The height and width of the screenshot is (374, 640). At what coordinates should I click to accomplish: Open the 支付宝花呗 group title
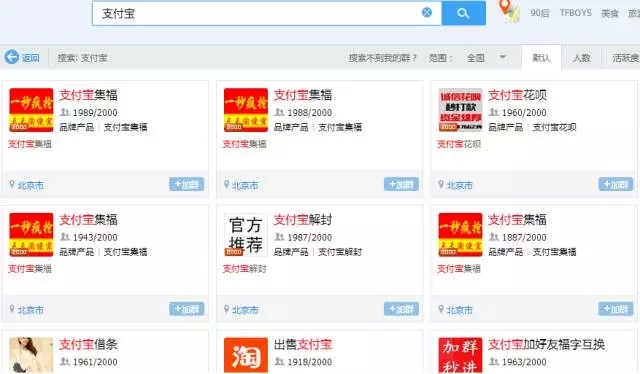click(517, 95)
